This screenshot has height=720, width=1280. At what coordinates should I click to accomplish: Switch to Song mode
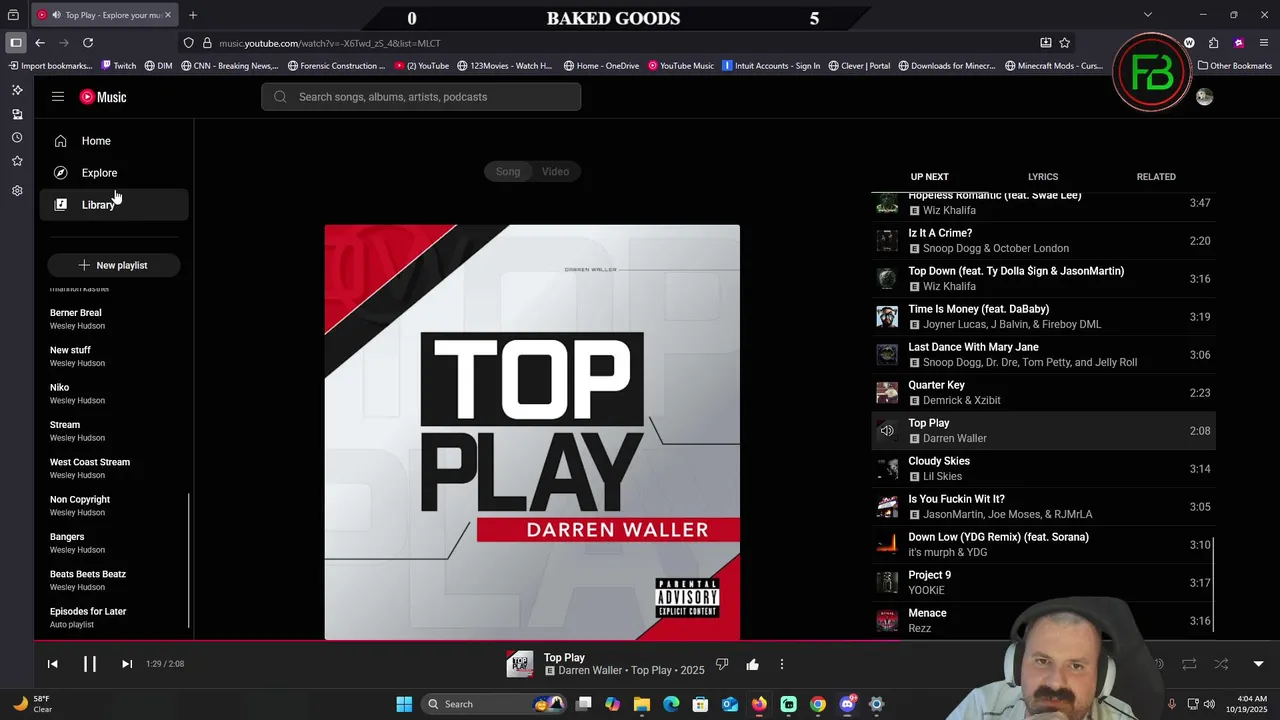pos(508,172)
